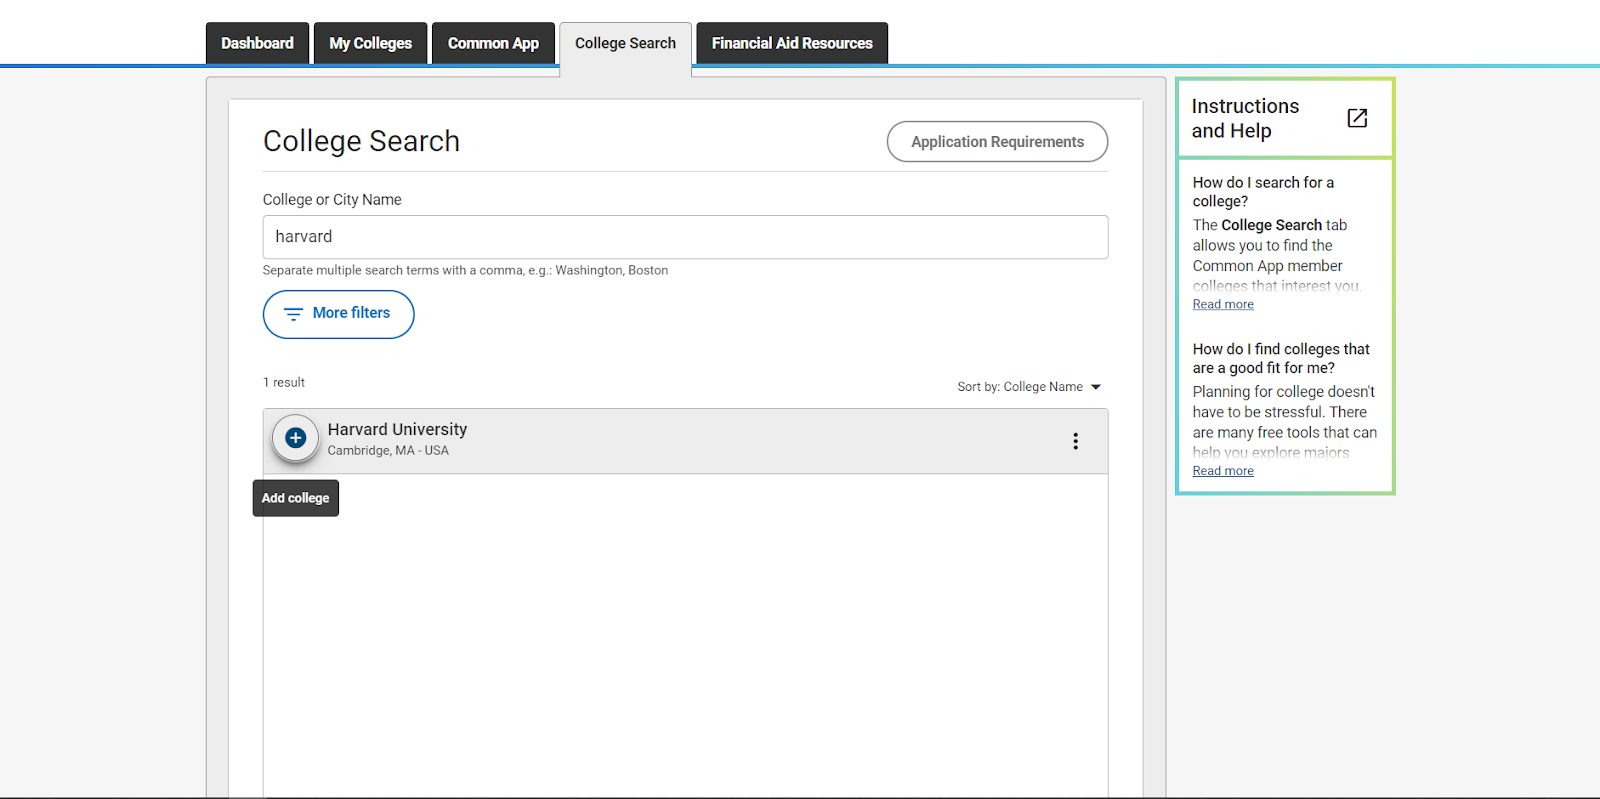Screen dimensions: 1600x799
Task: Open the Financial Aid Resources tab
Action: click(x=792, y=43)
